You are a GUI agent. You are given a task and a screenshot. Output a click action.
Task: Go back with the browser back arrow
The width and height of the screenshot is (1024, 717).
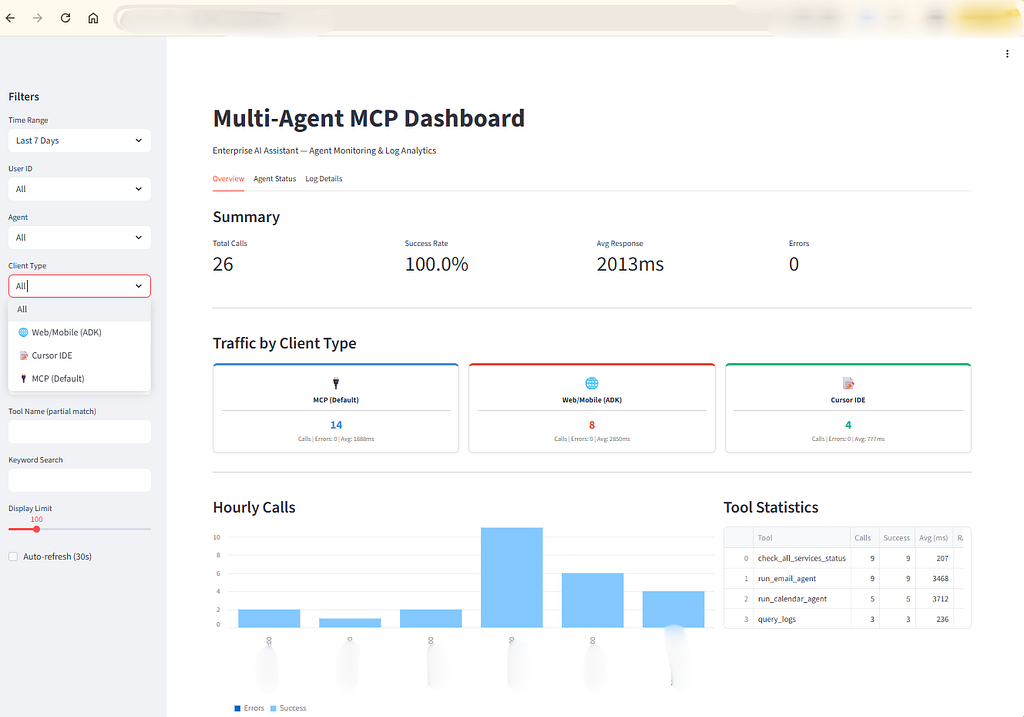point(10,18)
